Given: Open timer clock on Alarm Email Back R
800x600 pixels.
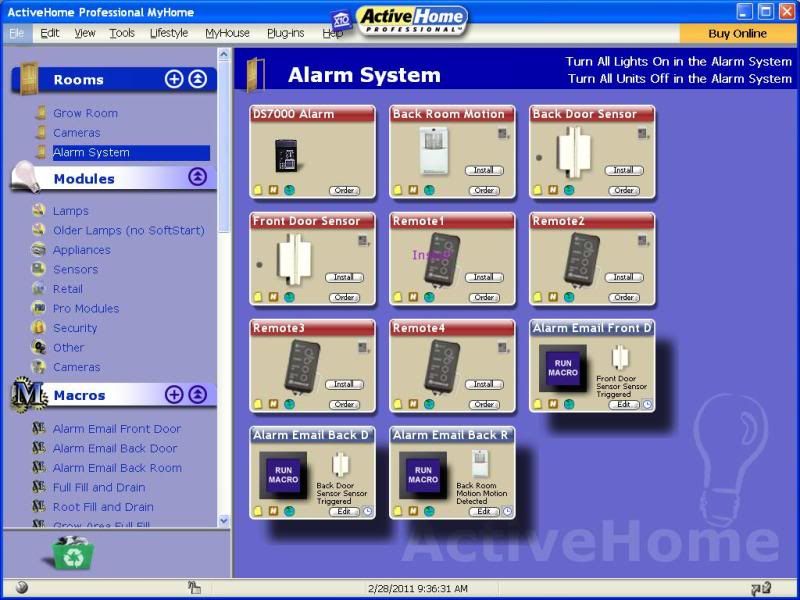Looking at the screenshot, I should coord(507,511).
